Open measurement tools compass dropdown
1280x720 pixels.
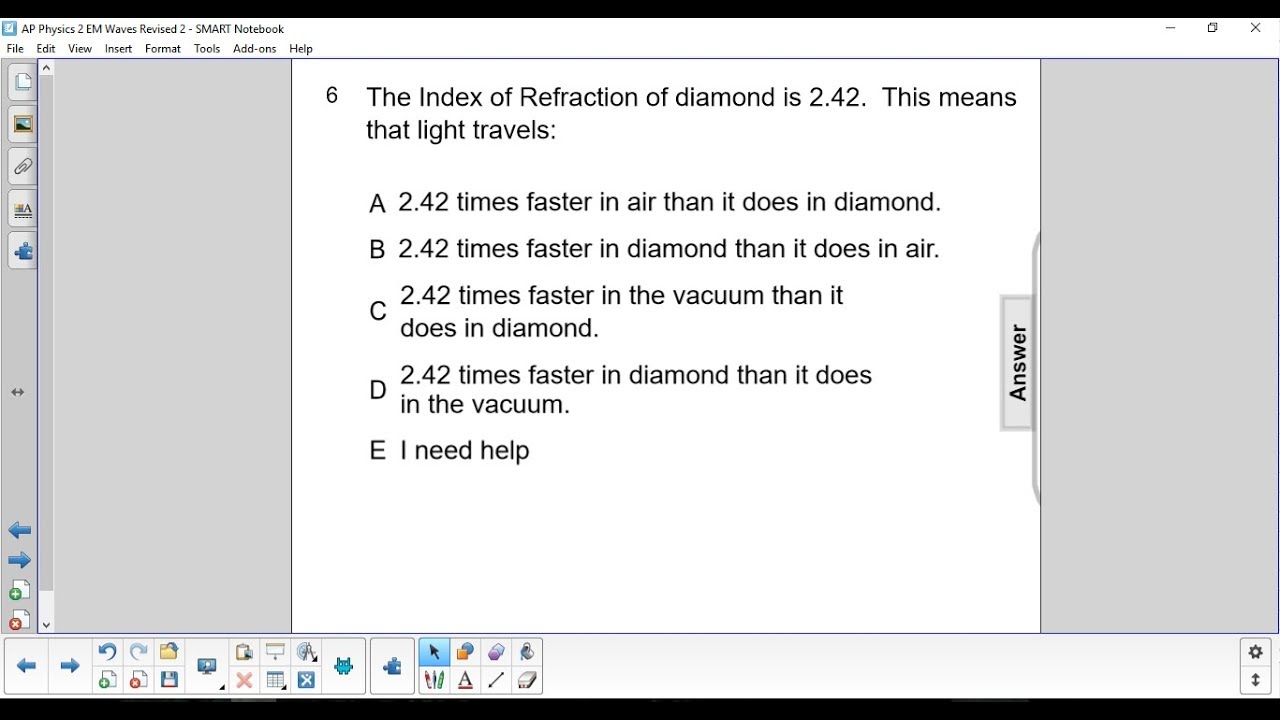point(307,652)
